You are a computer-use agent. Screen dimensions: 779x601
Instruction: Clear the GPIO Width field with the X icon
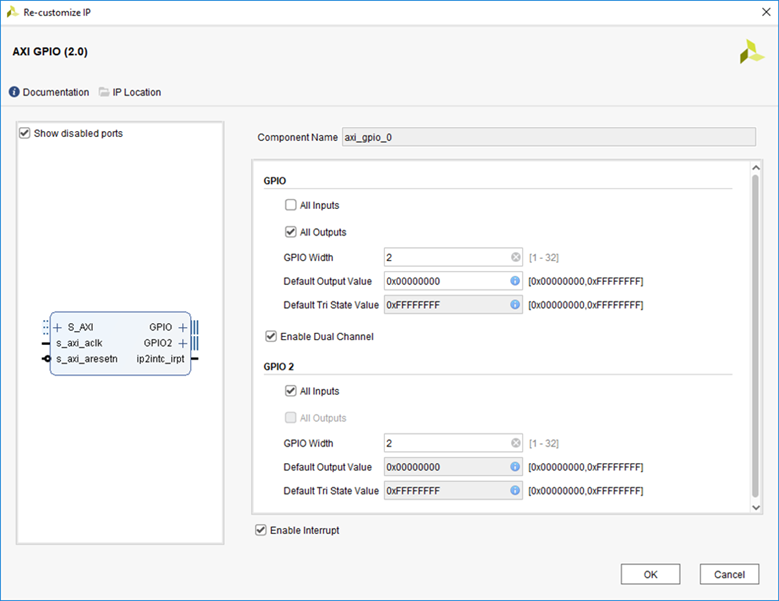pyautogui.click(x=515, y=257)
